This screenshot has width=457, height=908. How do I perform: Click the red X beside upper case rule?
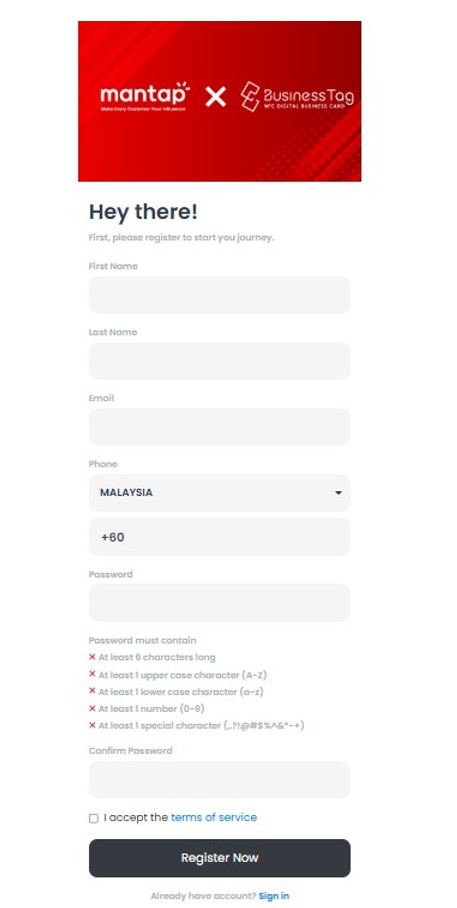92,674
